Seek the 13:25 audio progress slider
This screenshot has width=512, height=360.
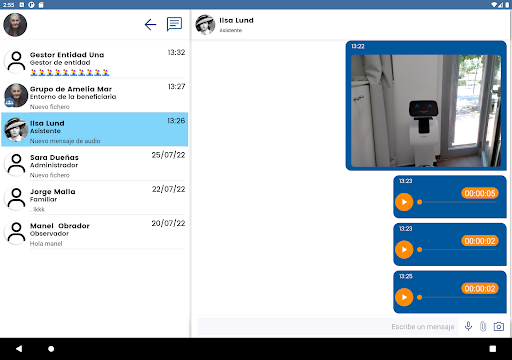(x=457, y=297)
